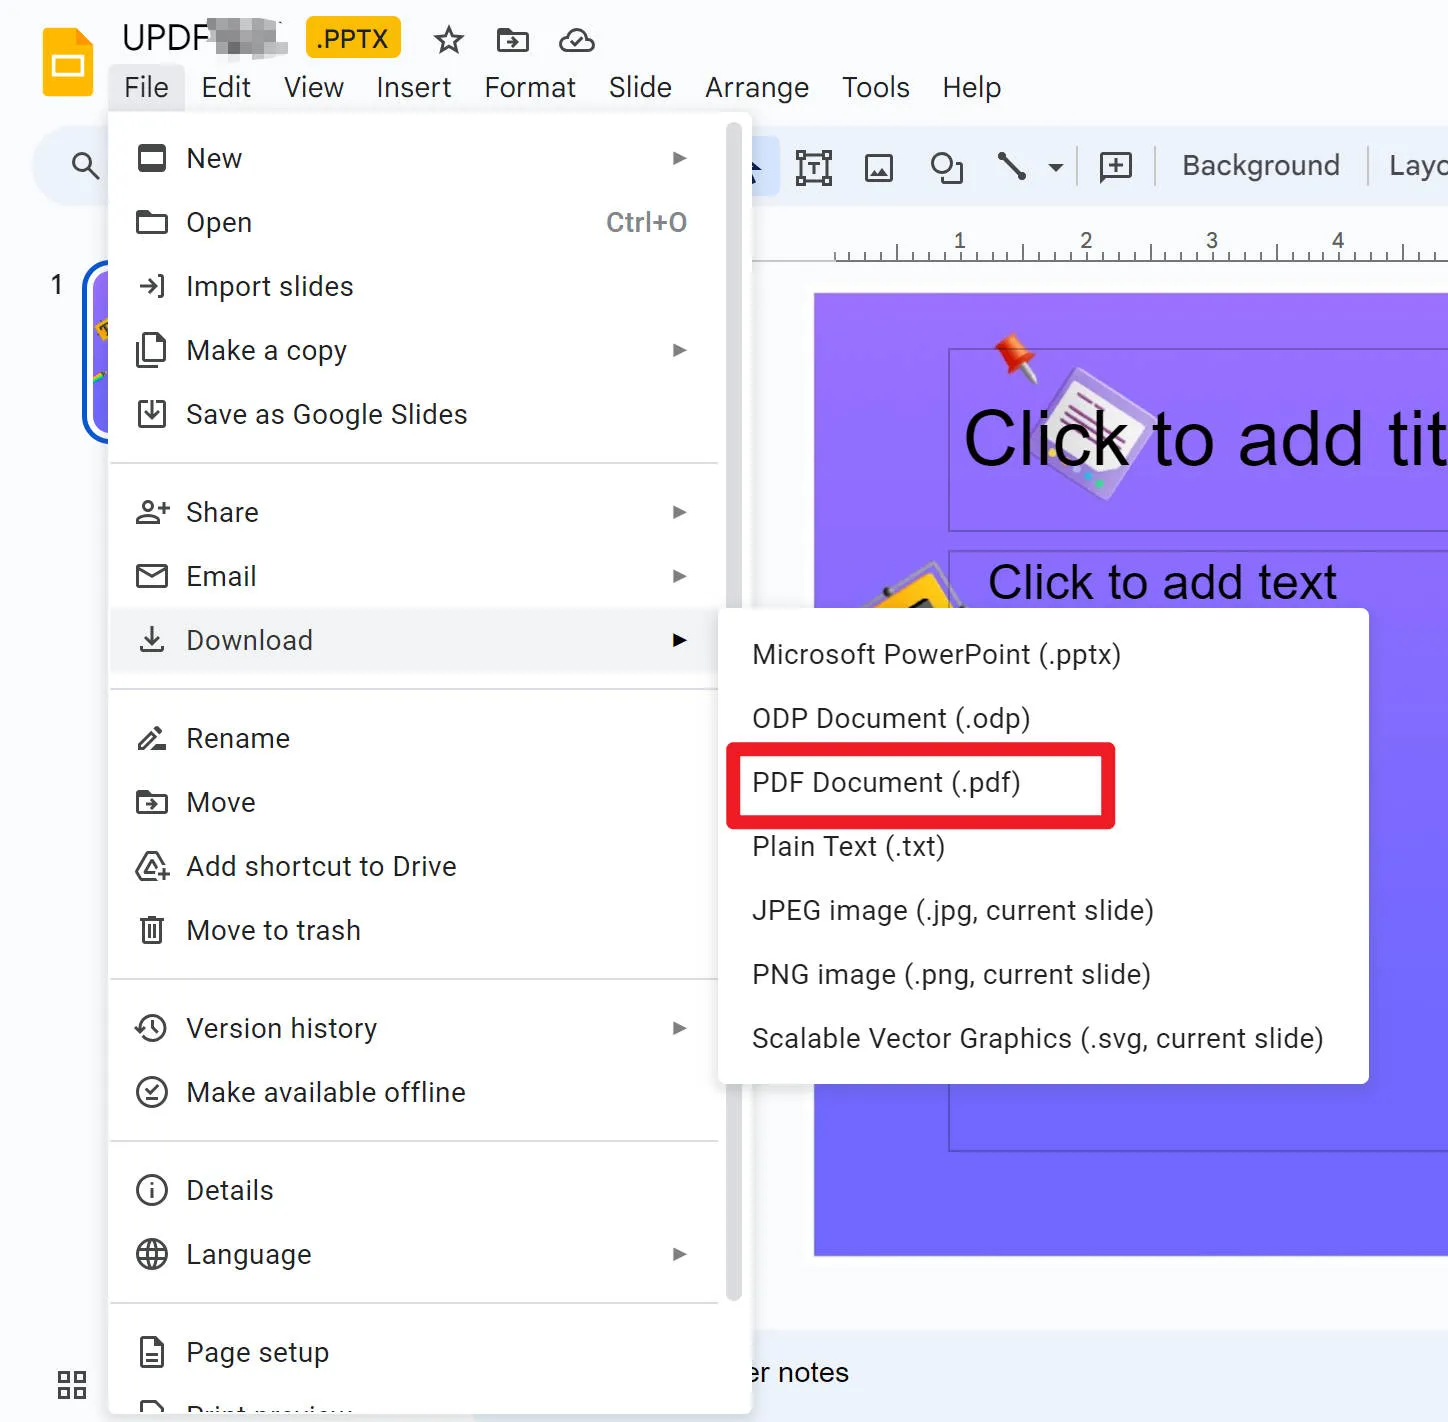Switch to grid view at bottom left
This screenshot has height=1422, width=1448.
click(70, 1384)
